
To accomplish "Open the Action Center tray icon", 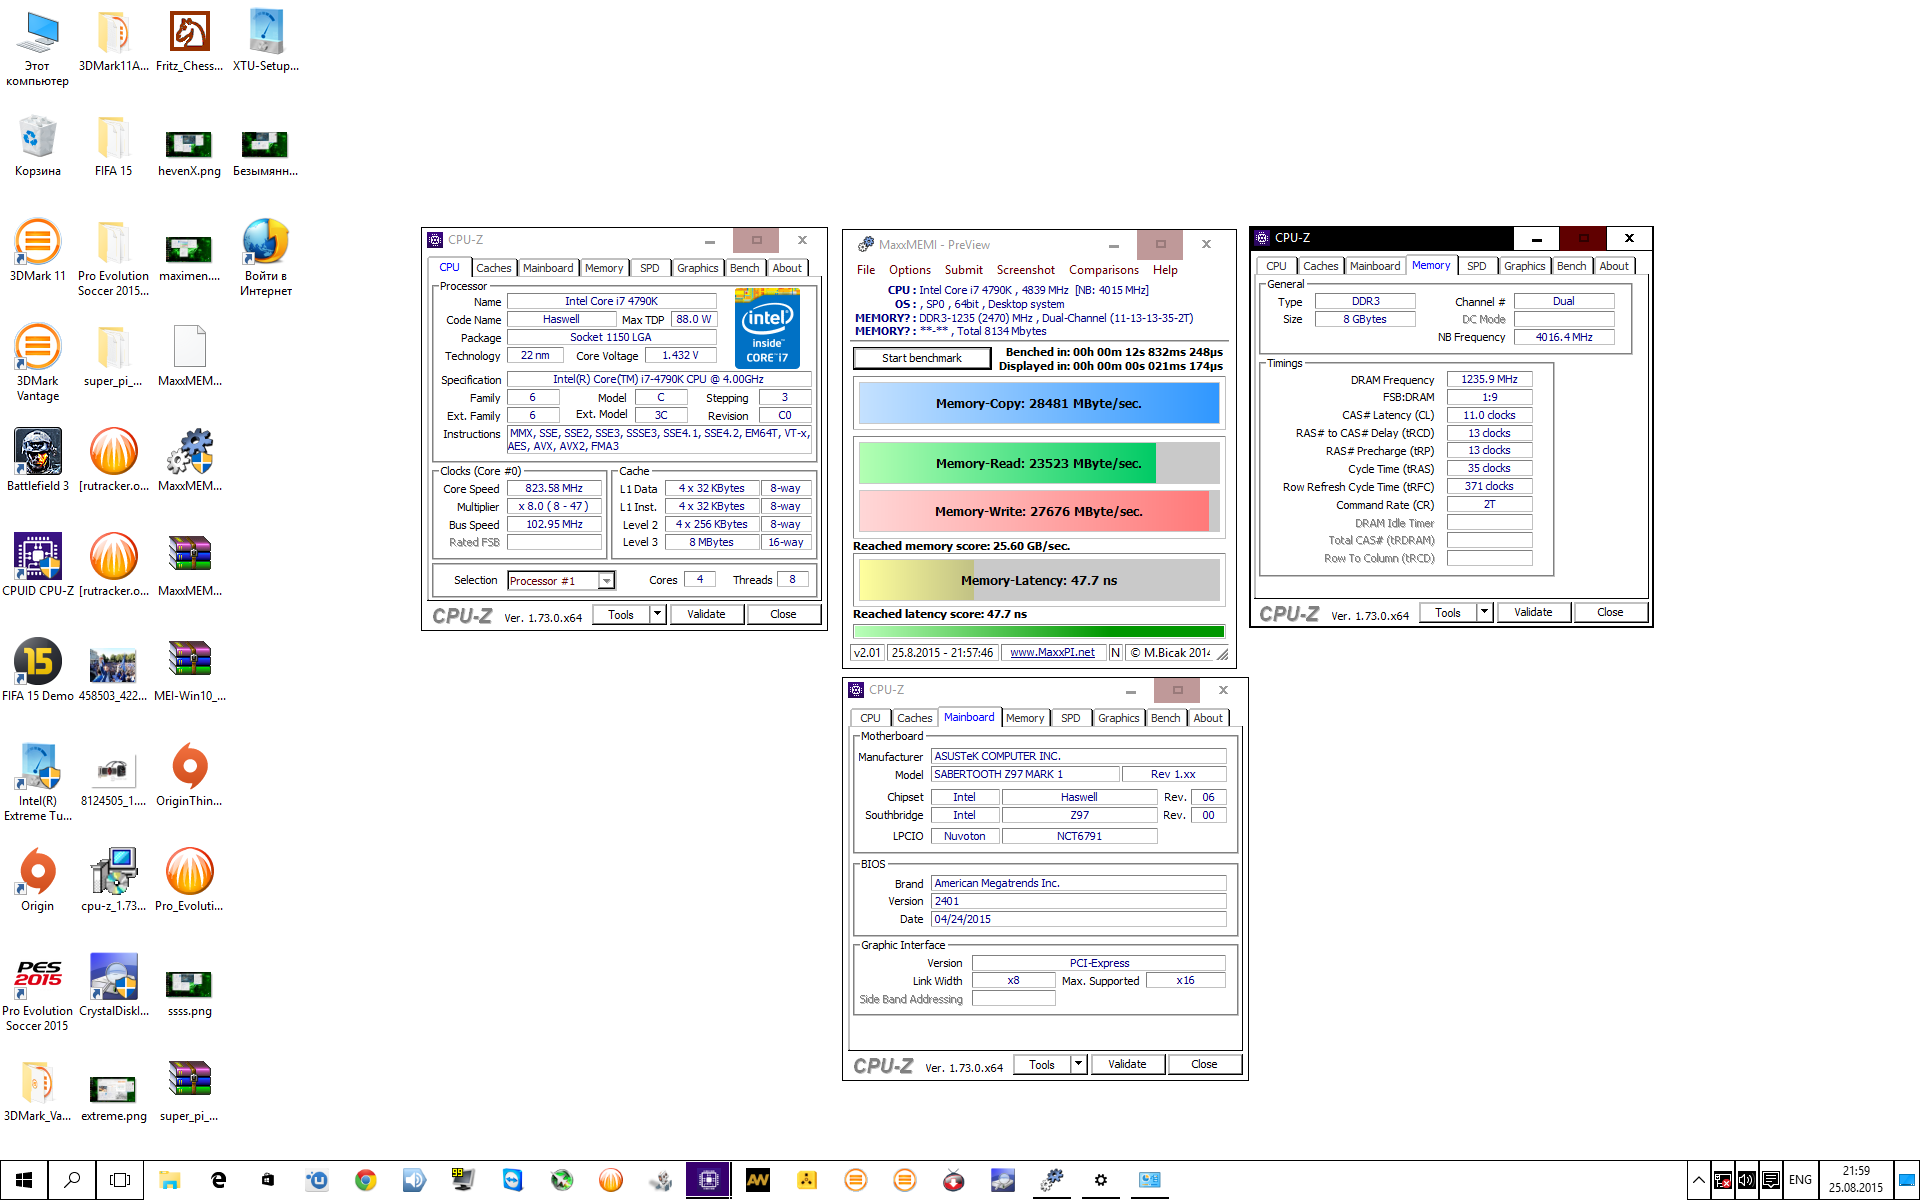I will click(x=1770, y=1180).
